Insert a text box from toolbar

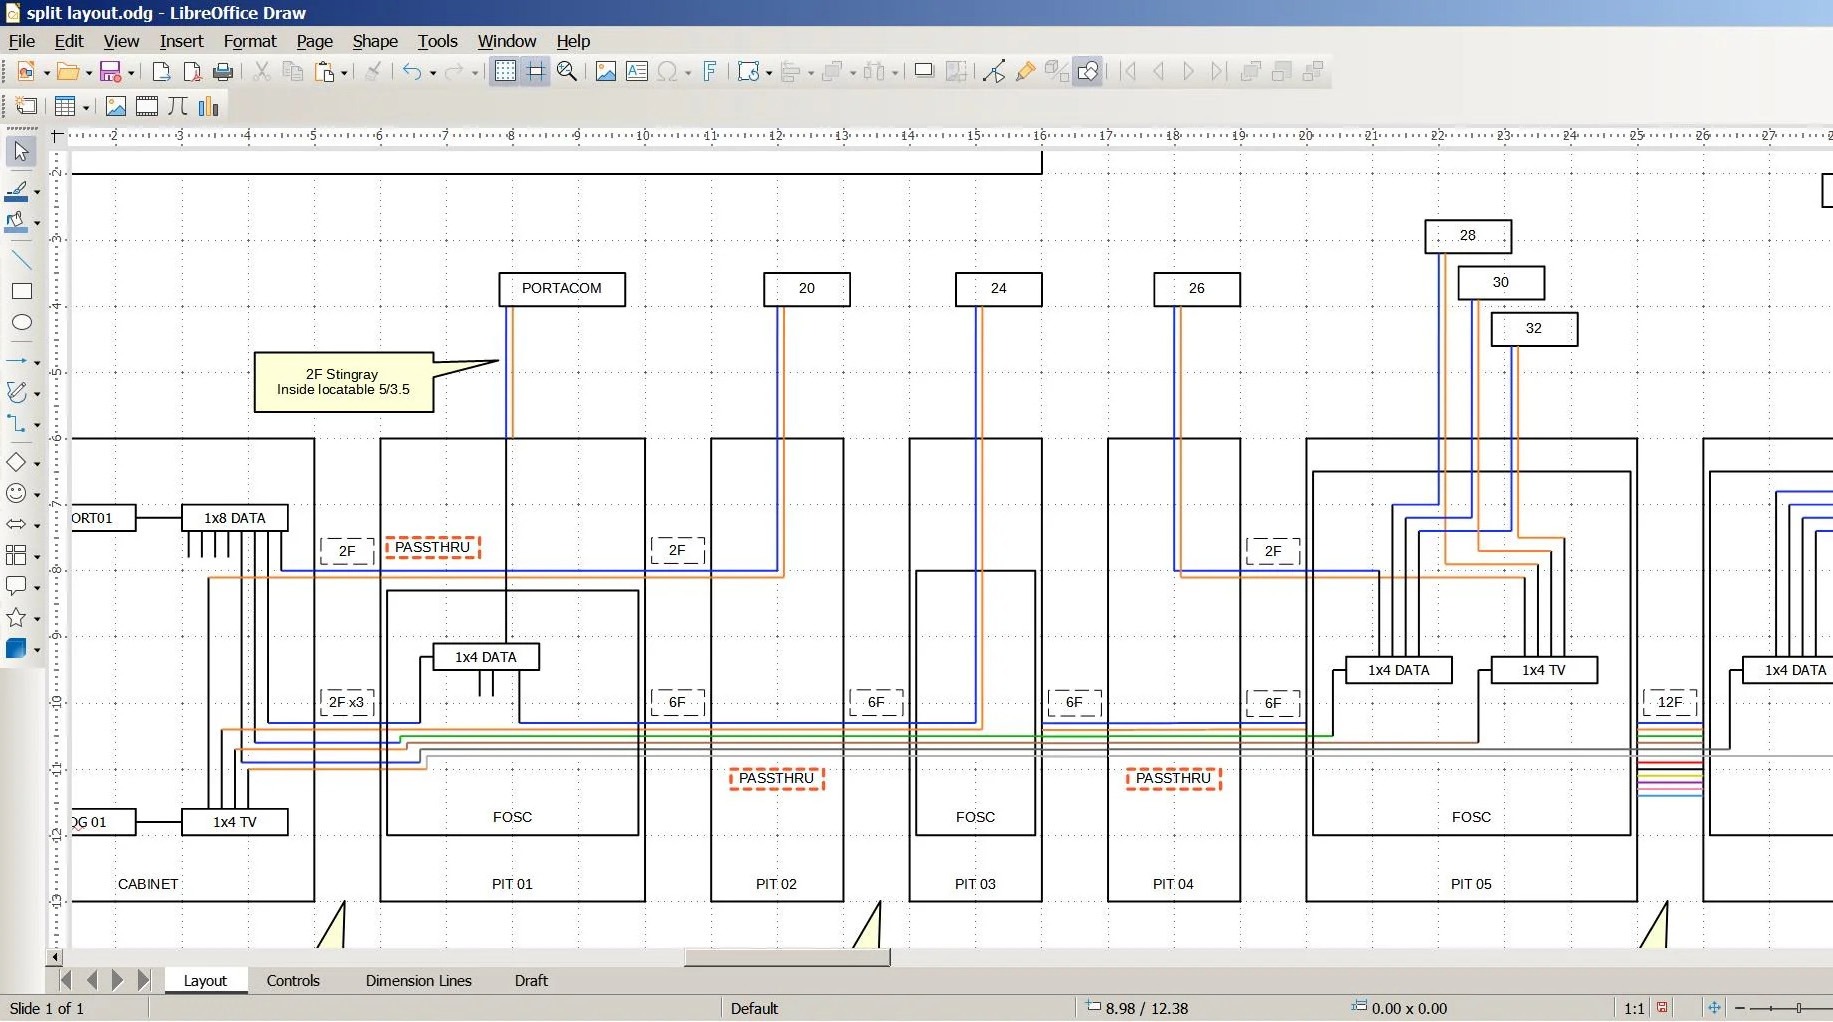[x=637, y=72]
